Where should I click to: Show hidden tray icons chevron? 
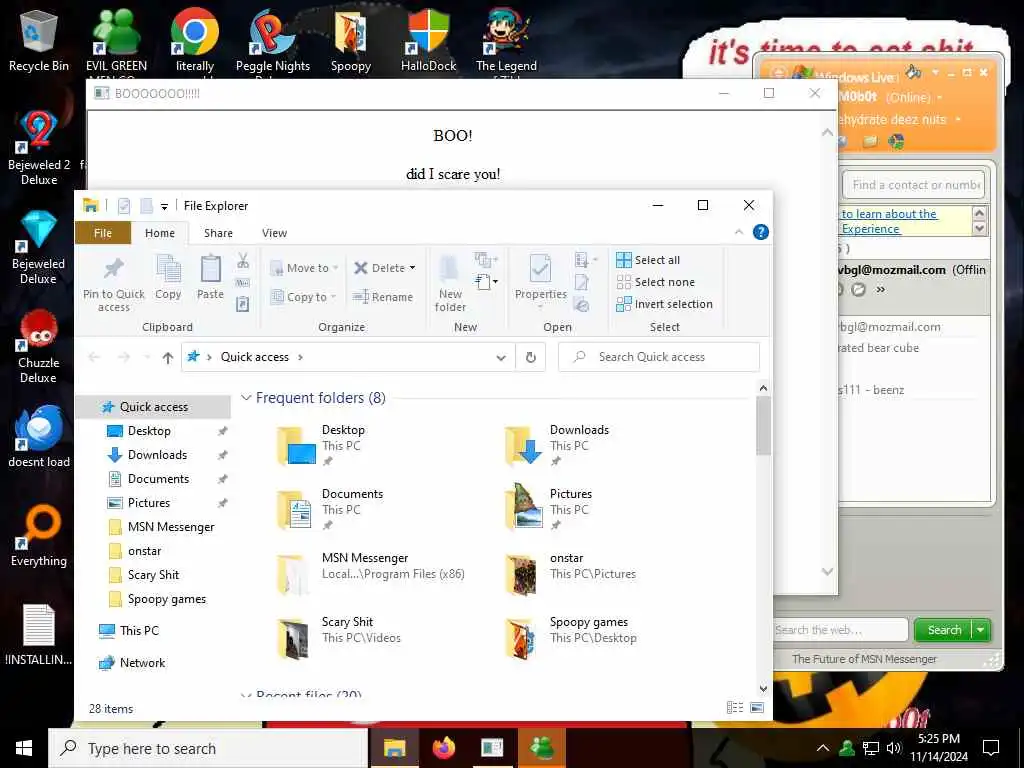(x=822, y=748)
